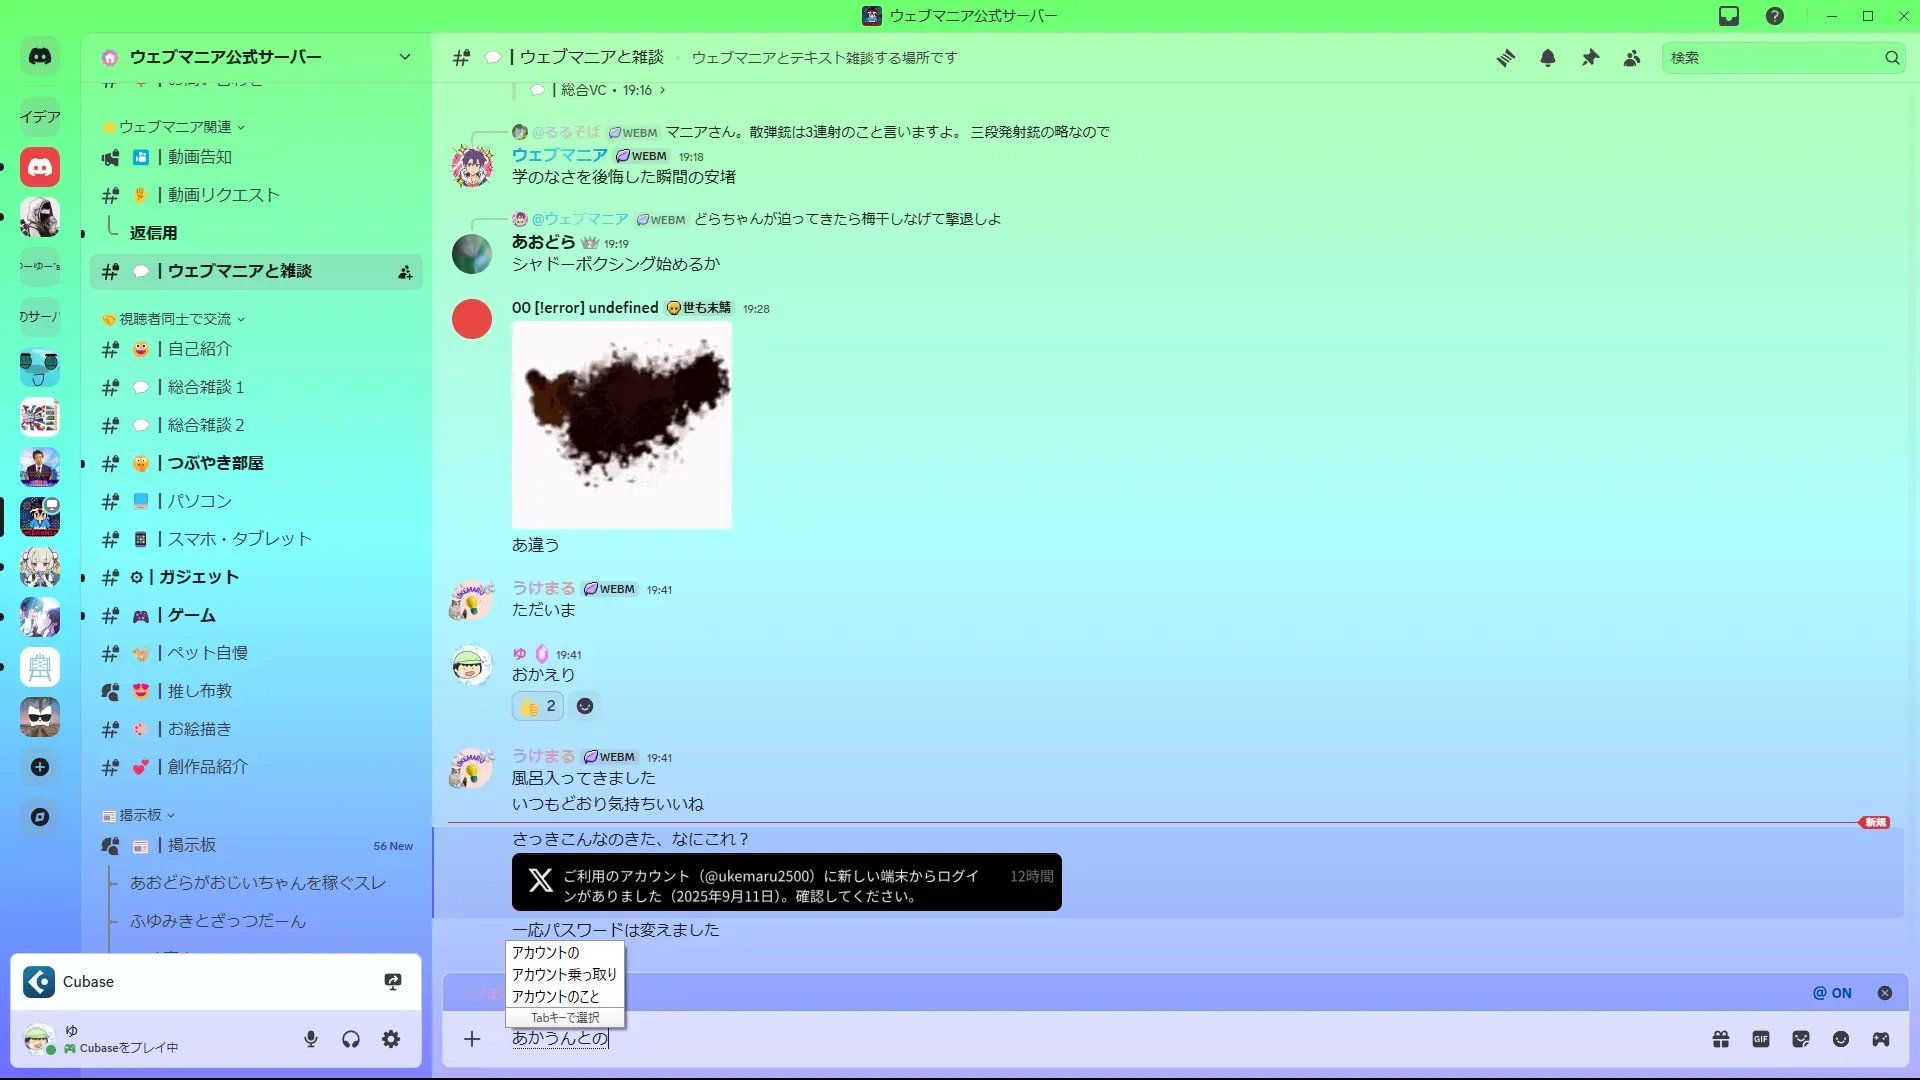Open the sticker picker icon

pos(1801,1039)
